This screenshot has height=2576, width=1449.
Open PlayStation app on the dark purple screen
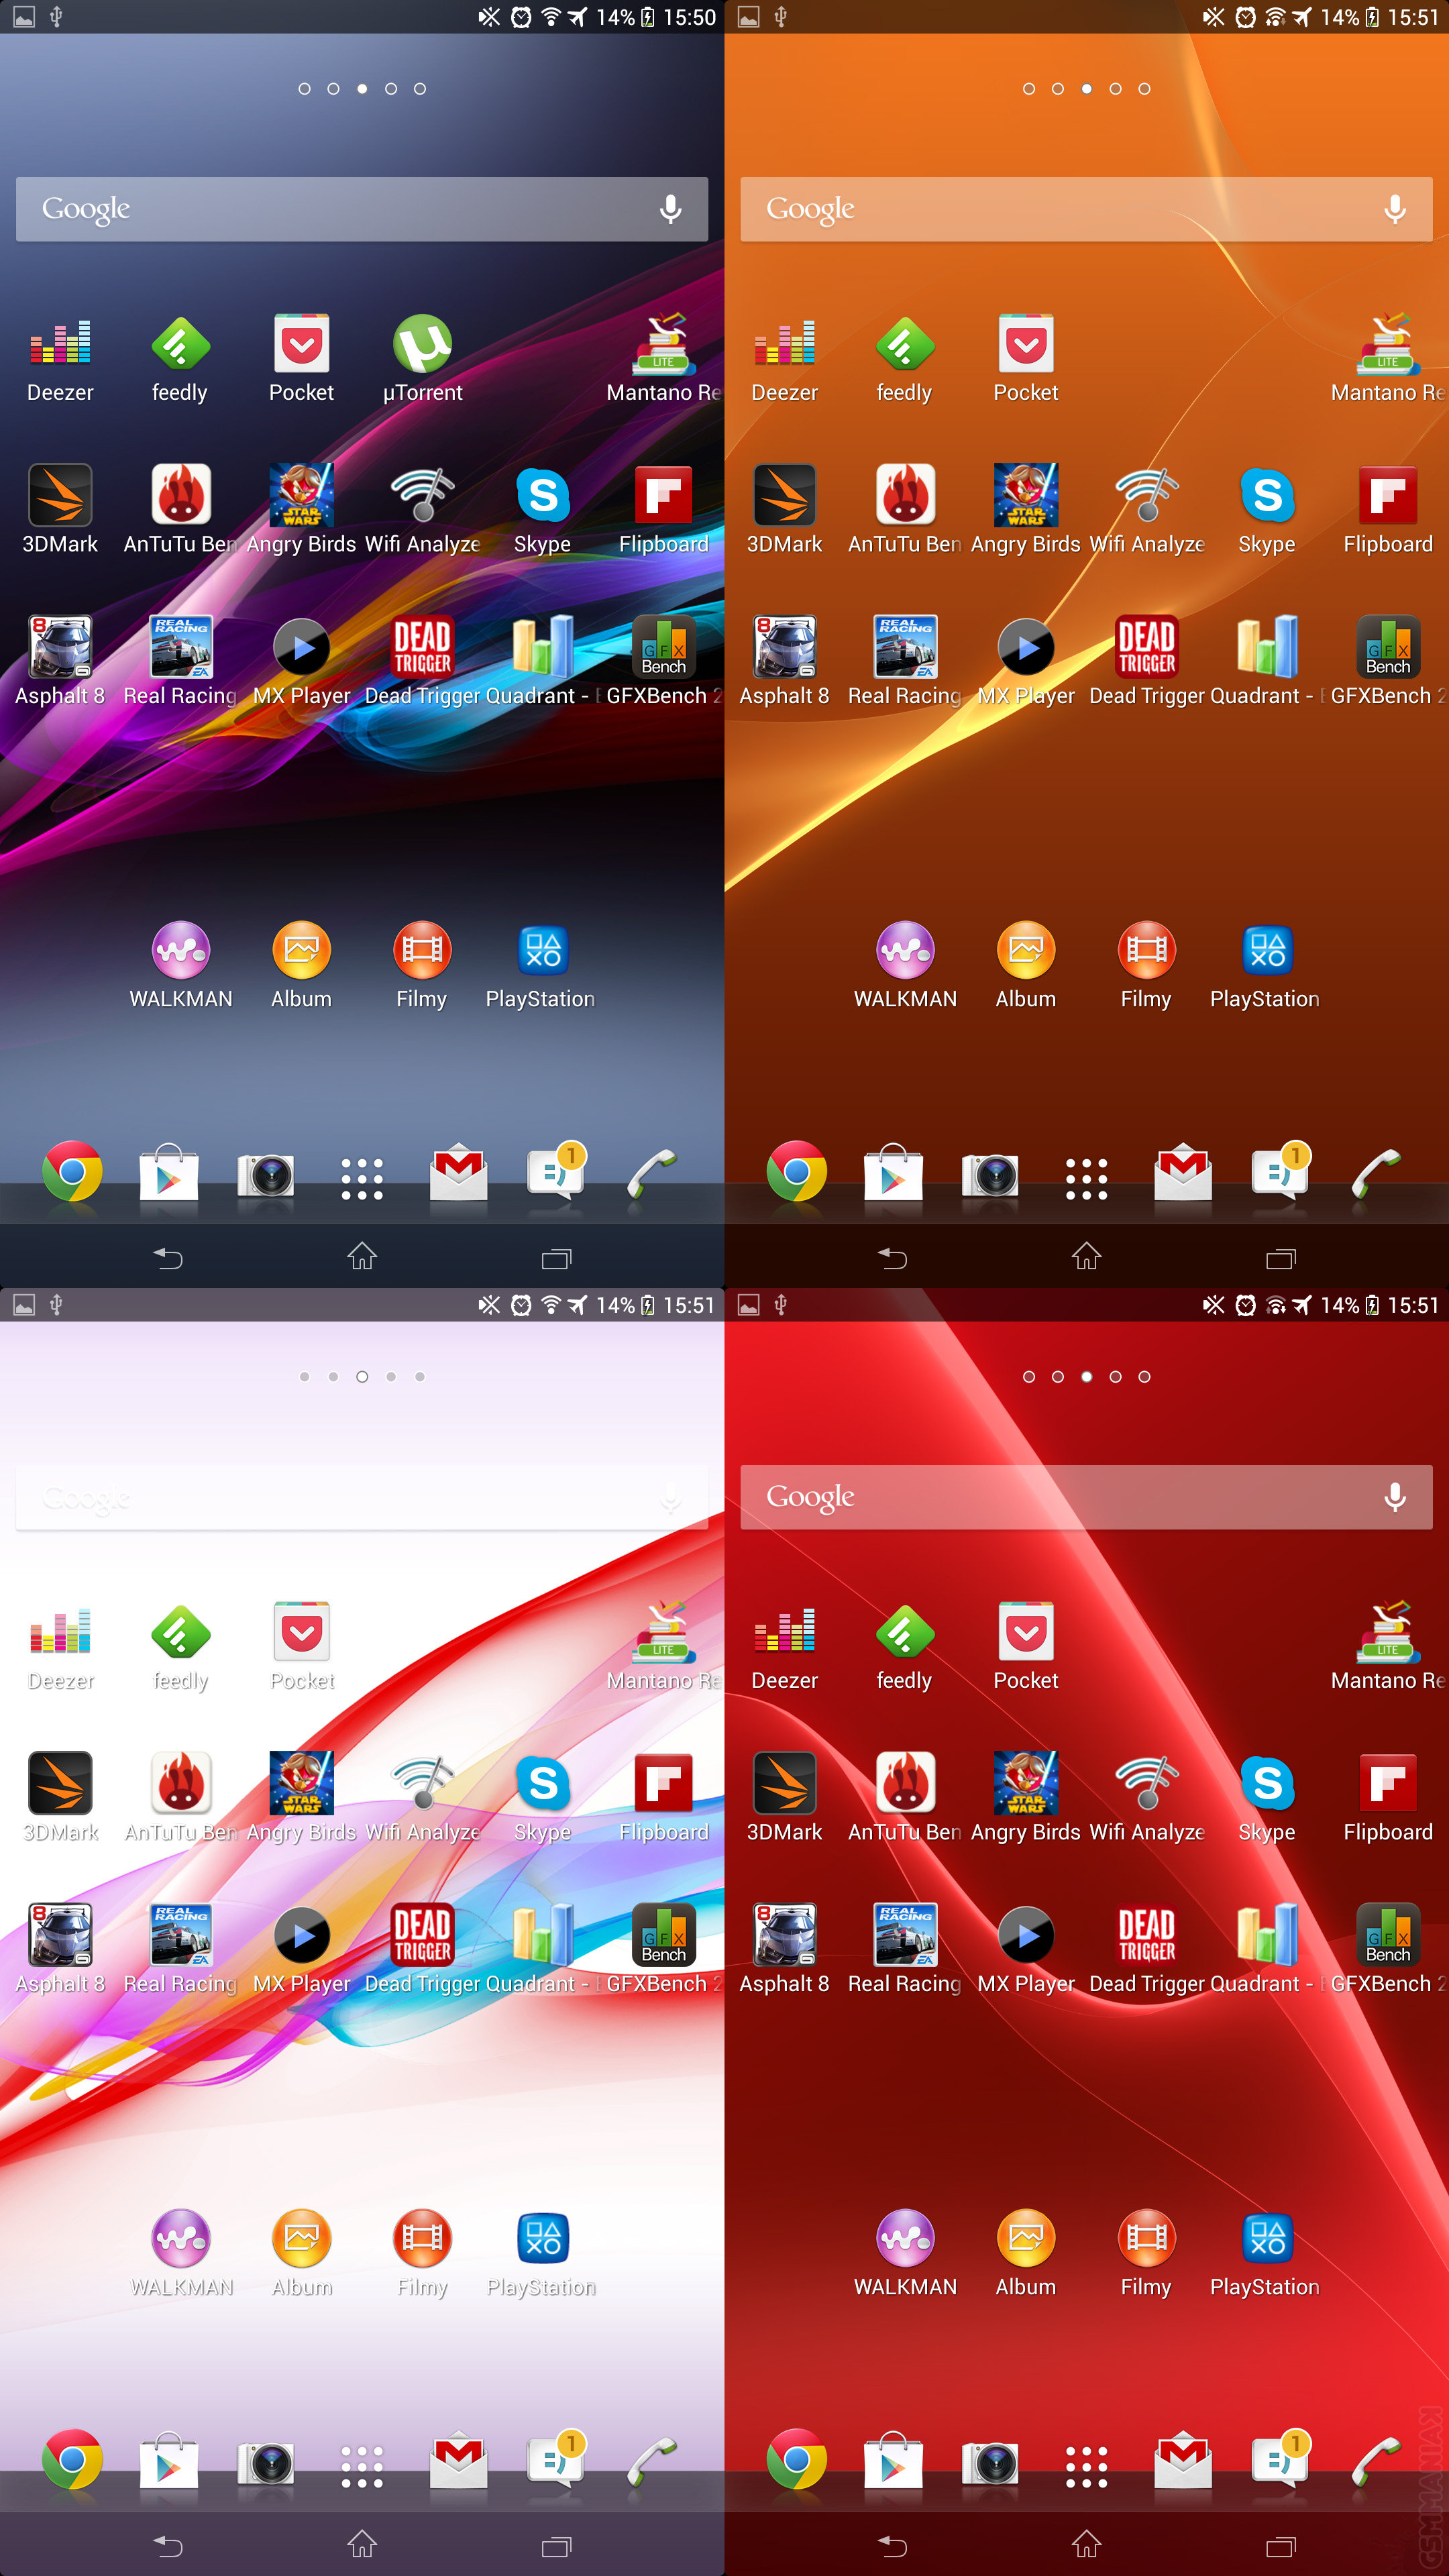(x=542, y=951)
